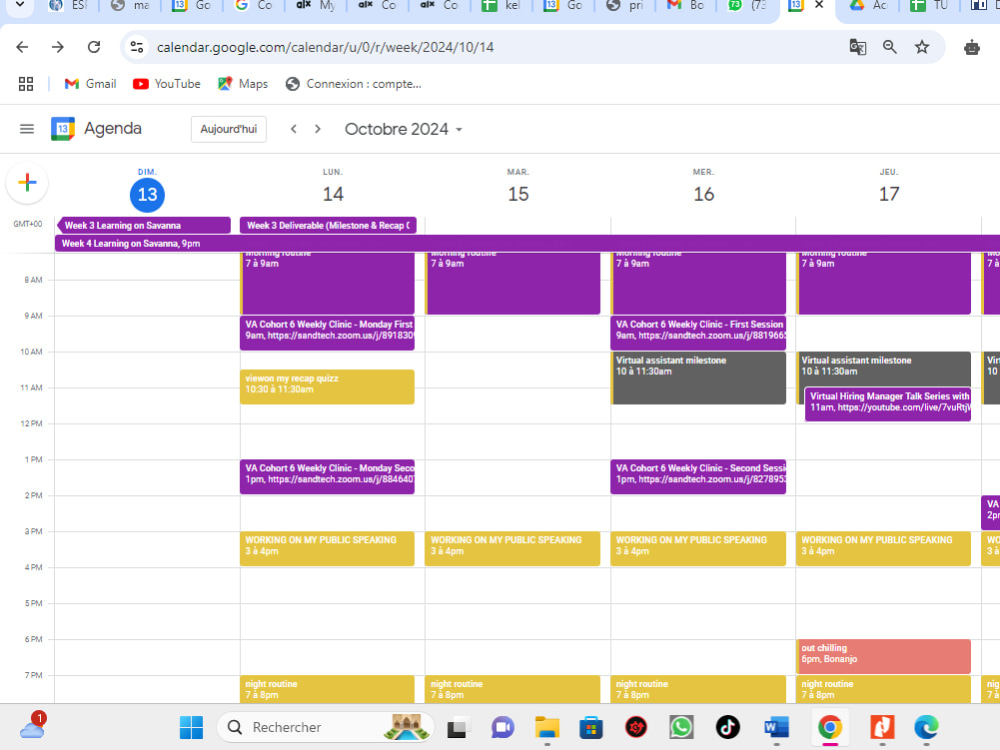Image resolution: width=1000 pixels, height=750 pixels.
Task: Open the Connexion : compte bookmark
Action: (353, 84)
